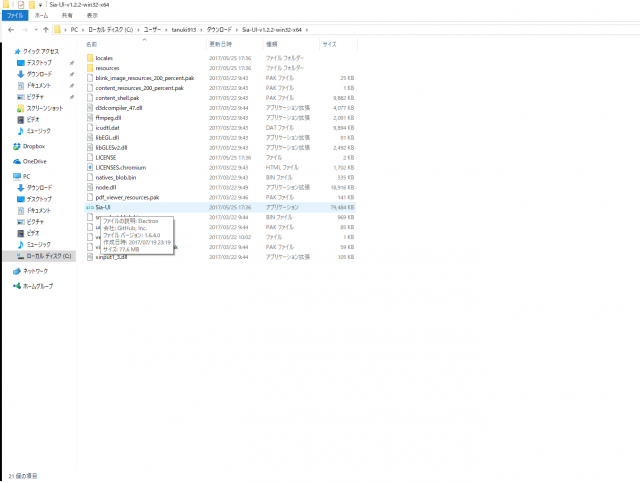The height and width of the screenshot is (483, 640).
Task: Click the PC computer icon in sidebar
Action: 17,176
